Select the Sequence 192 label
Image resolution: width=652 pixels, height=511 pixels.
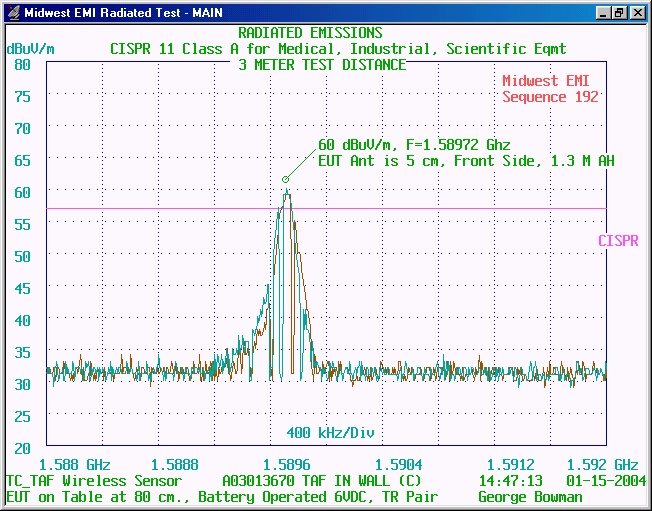coord(550,97)
